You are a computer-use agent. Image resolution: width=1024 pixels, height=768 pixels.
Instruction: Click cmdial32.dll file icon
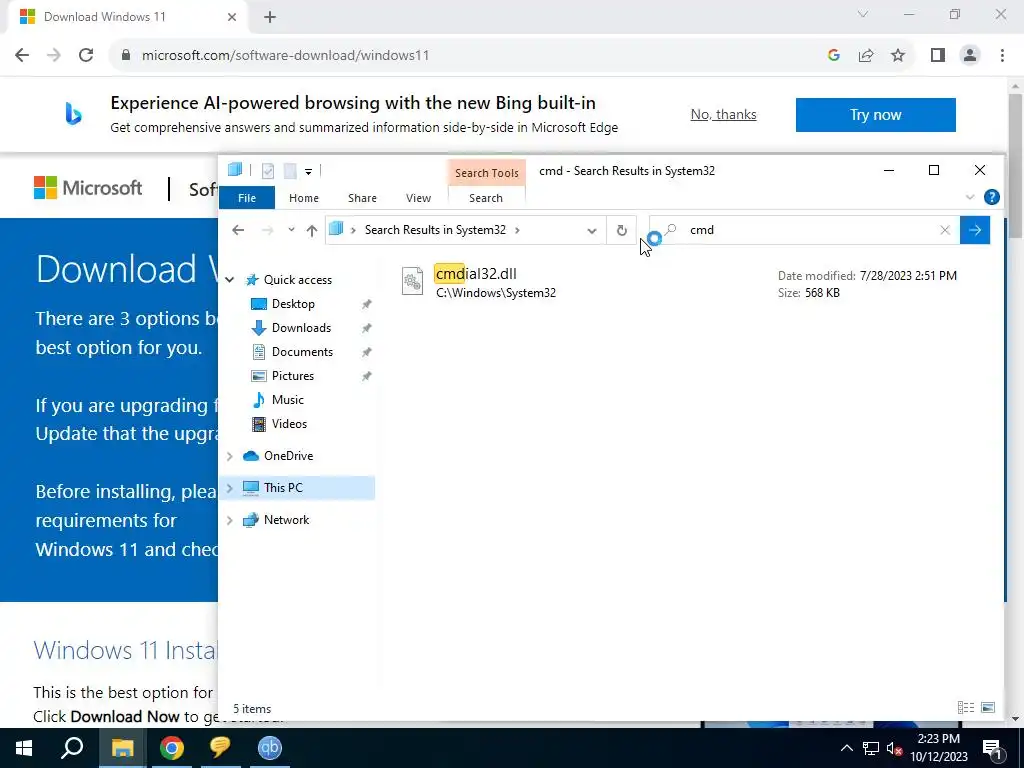(x=412, y=281)
